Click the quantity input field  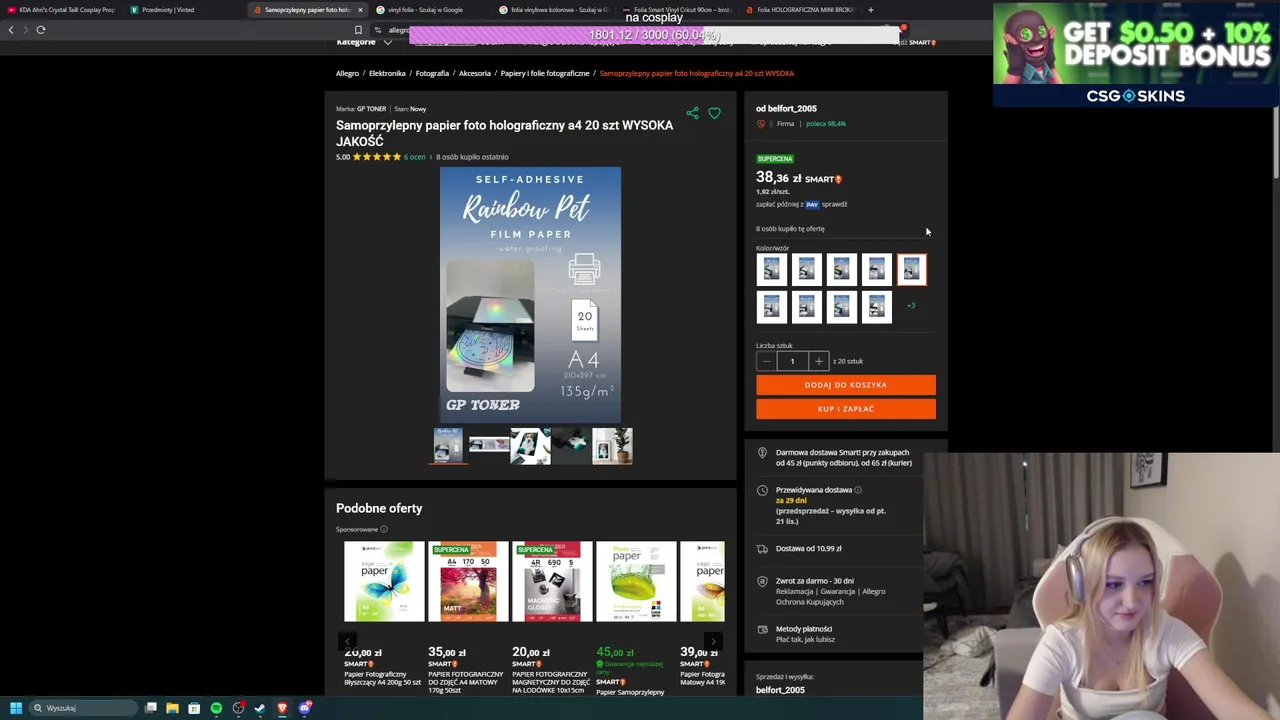click(792, 361)
